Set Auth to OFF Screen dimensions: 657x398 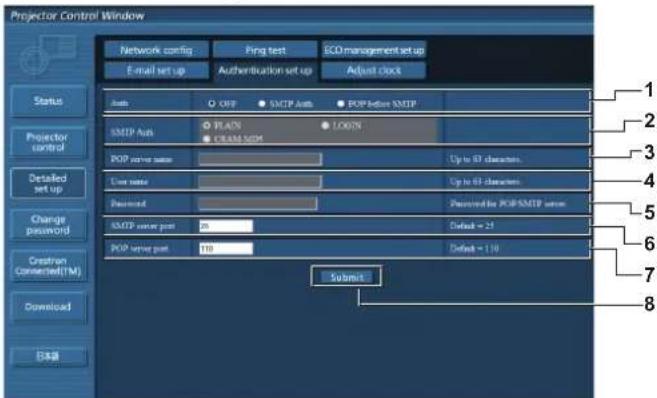pos(212,103)
